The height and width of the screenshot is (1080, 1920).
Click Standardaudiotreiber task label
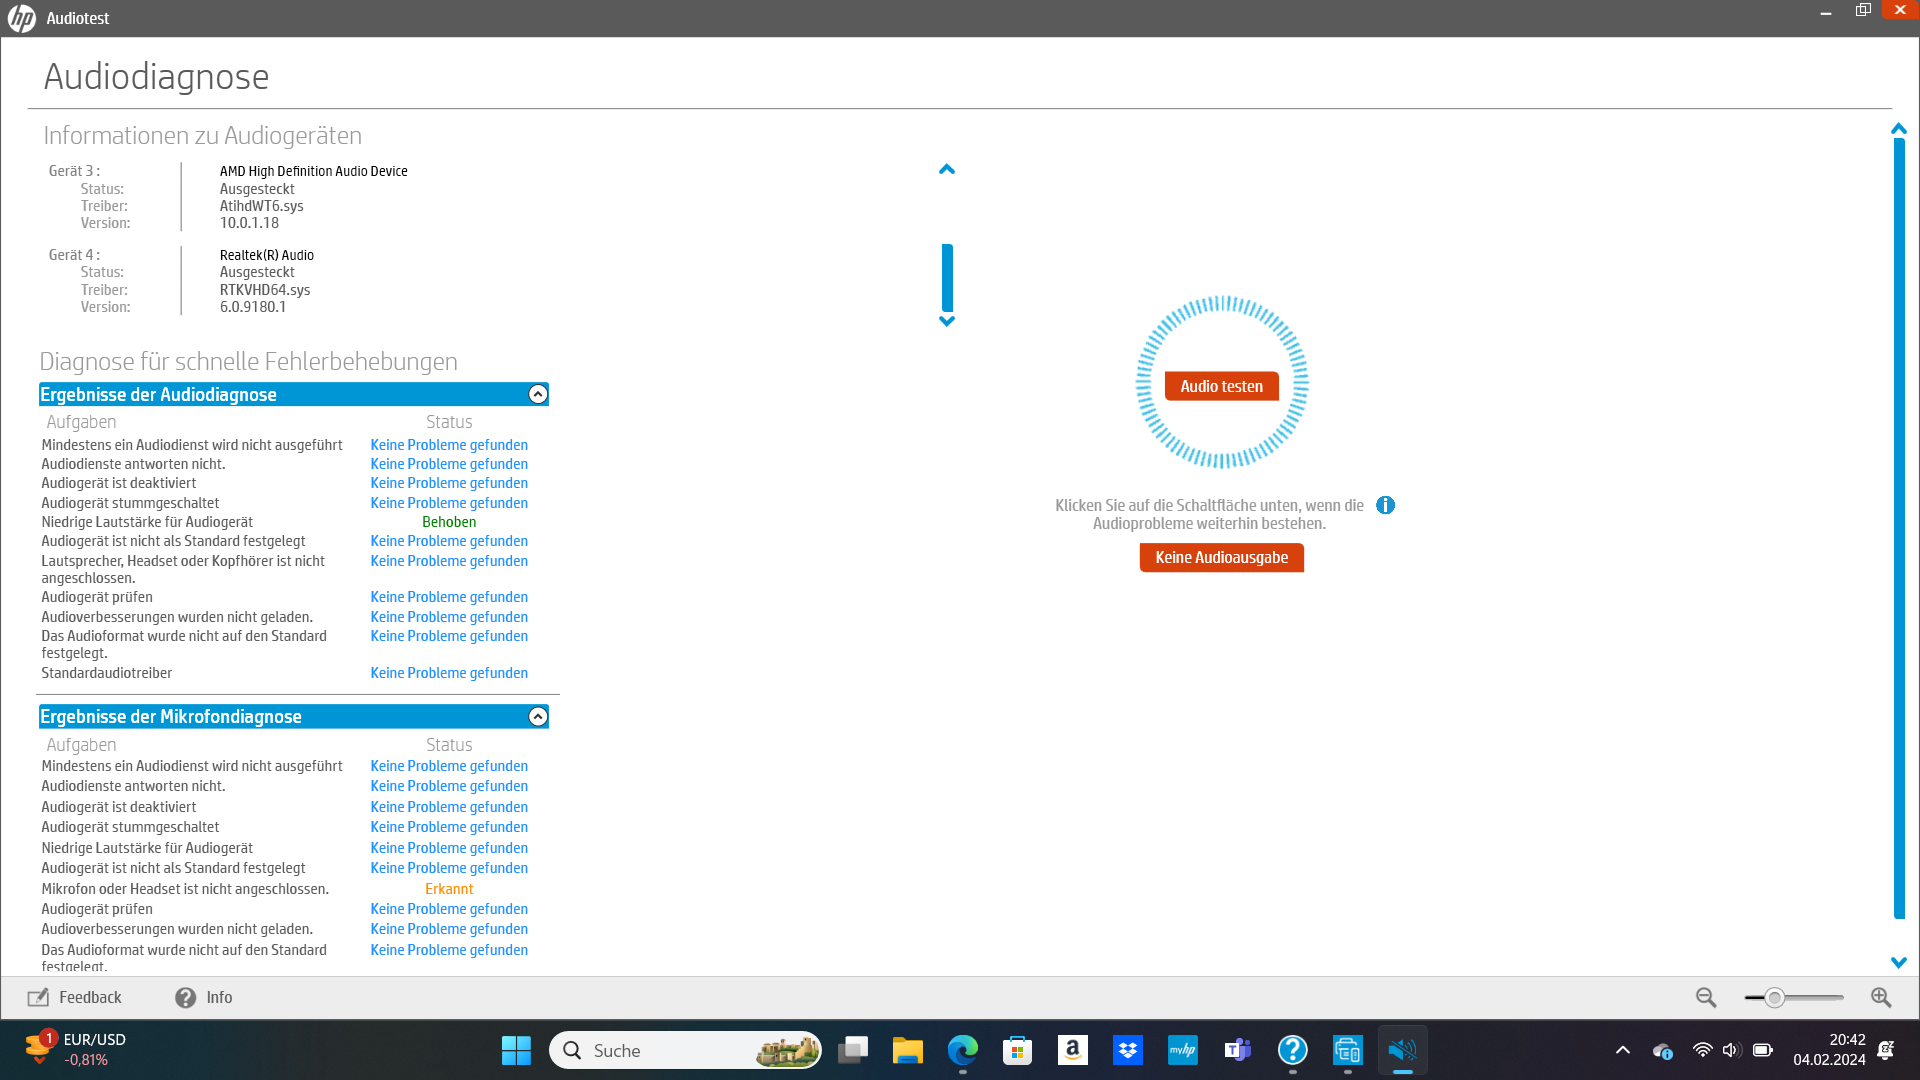pyautogui.click(x=107, y=673)
